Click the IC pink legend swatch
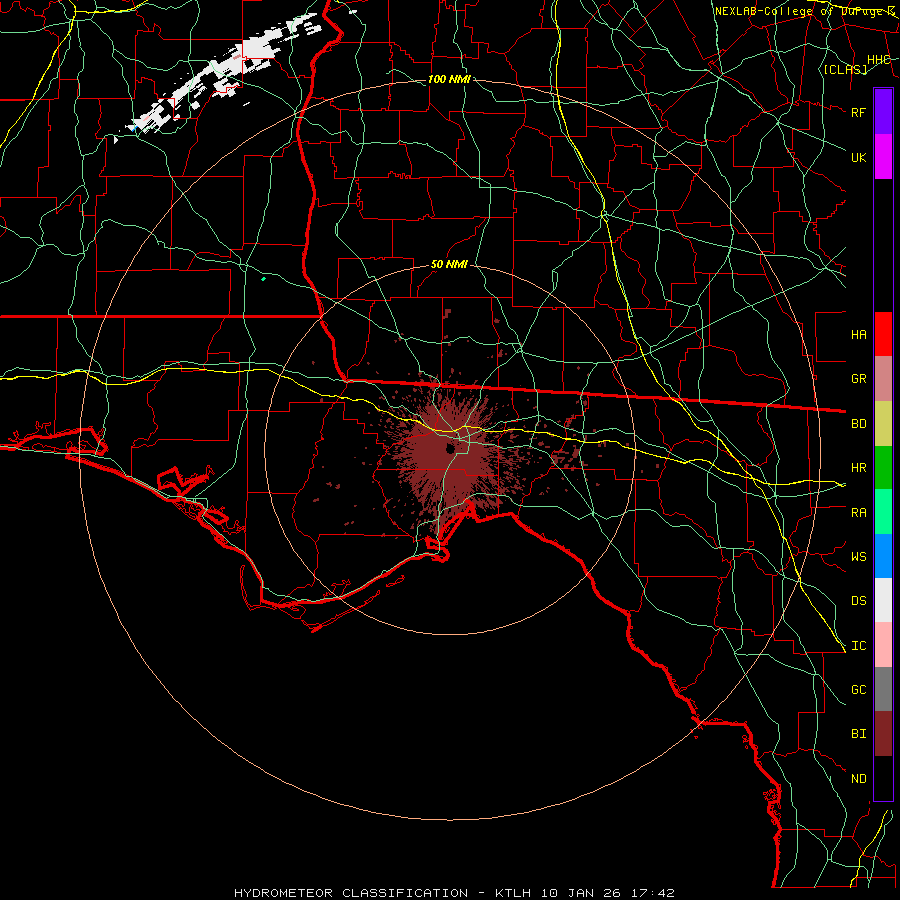Viewport: 900px width, 900px height. click(883, 645)
